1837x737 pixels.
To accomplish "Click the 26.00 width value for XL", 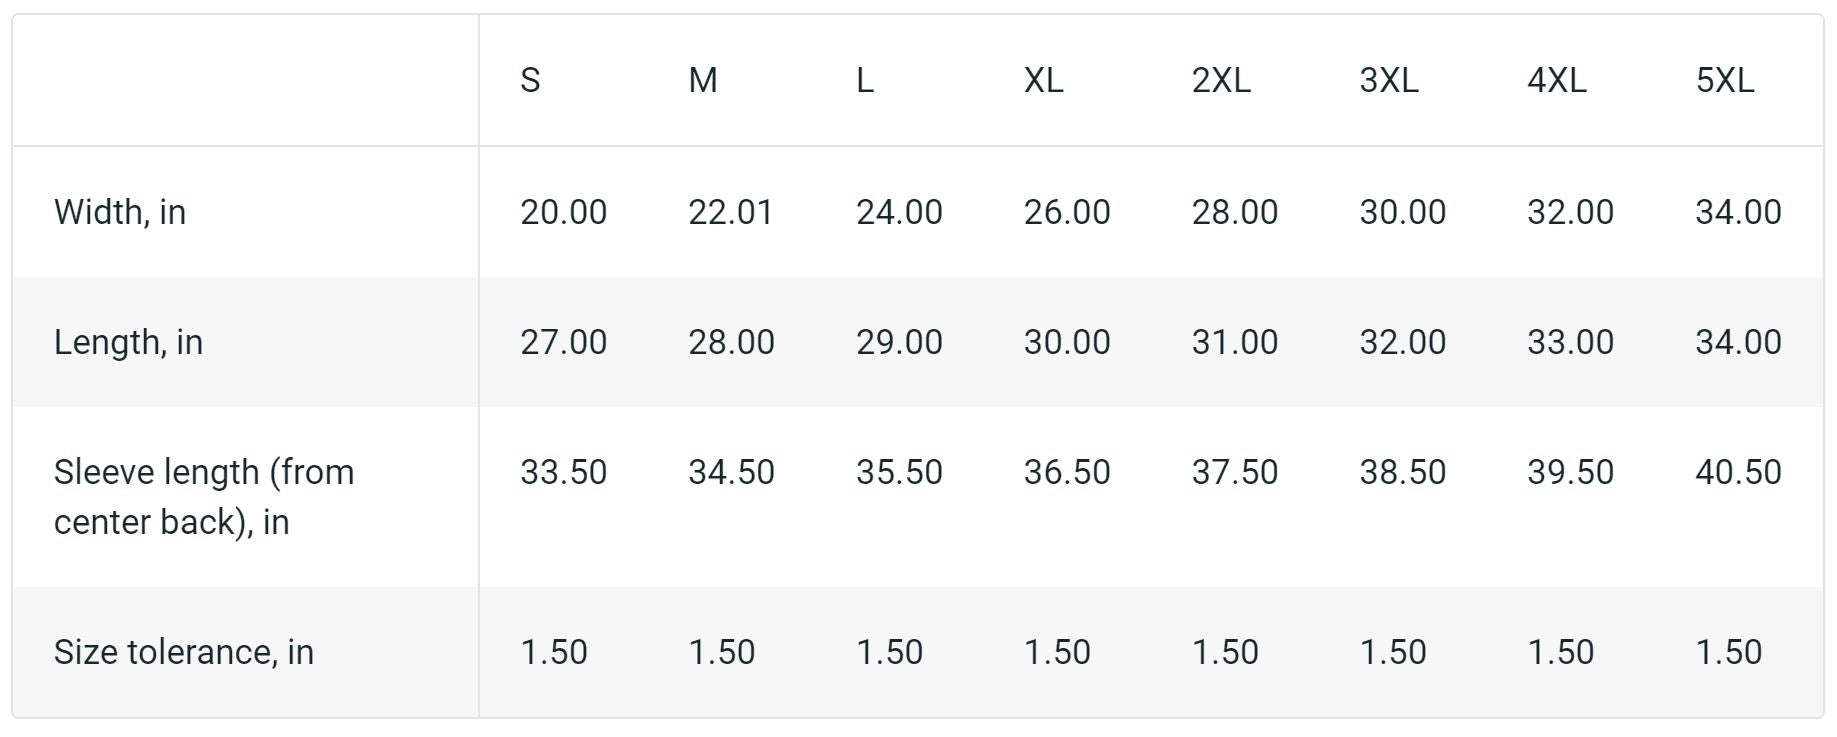I will point(1066,212).
